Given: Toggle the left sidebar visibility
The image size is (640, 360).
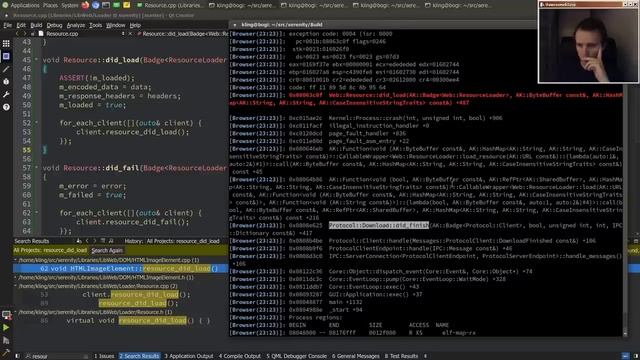Looking at the screenshot, I should point(17,356).
